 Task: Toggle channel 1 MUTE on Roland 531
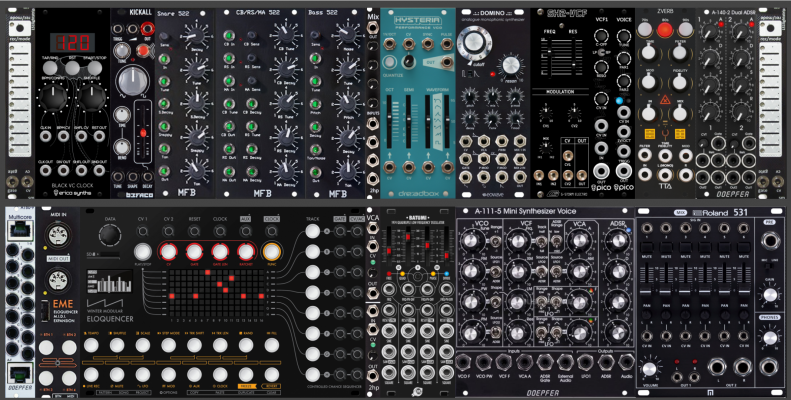(x=647, y=248)
